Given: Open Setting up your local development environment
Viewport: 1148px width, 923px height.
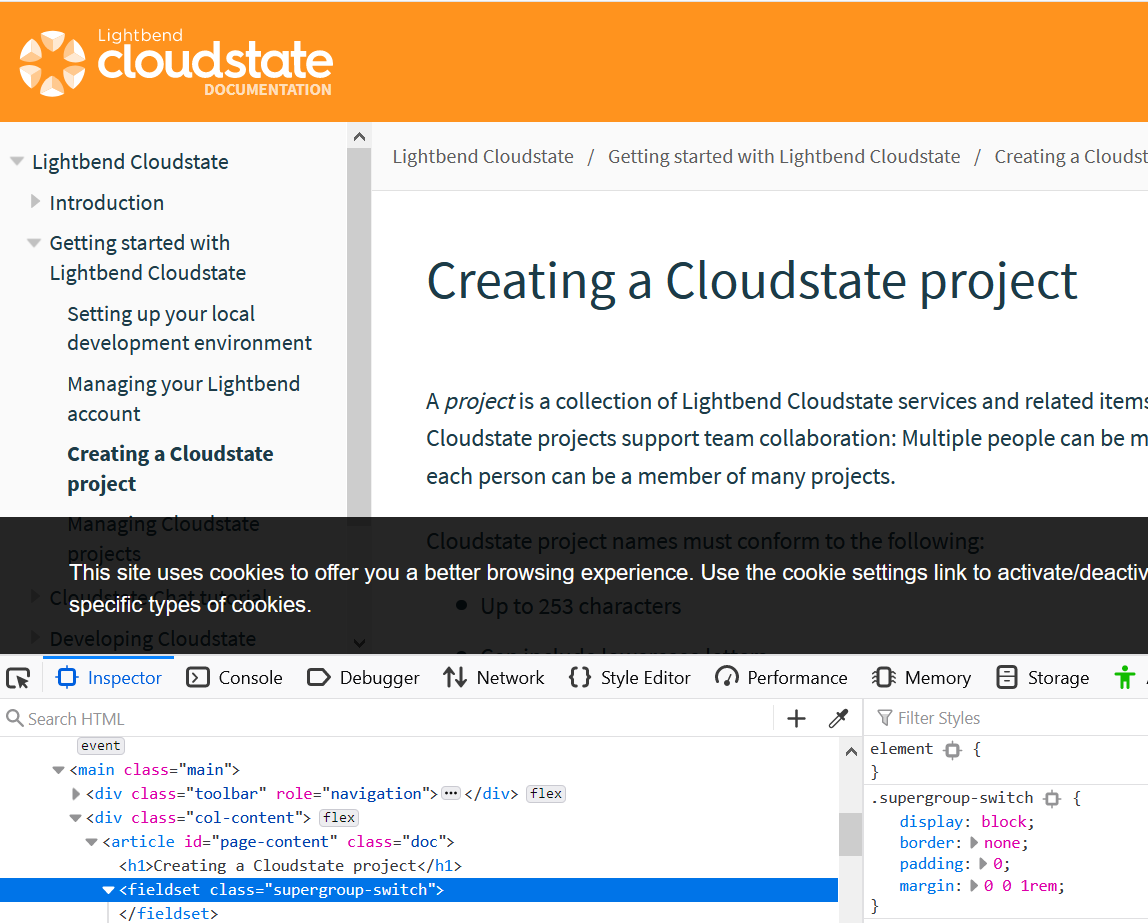Looking at the screenshot, I should [190, 328].
